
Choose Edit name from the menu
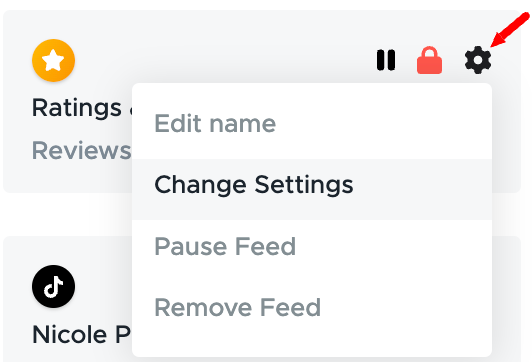pos(215,123)
